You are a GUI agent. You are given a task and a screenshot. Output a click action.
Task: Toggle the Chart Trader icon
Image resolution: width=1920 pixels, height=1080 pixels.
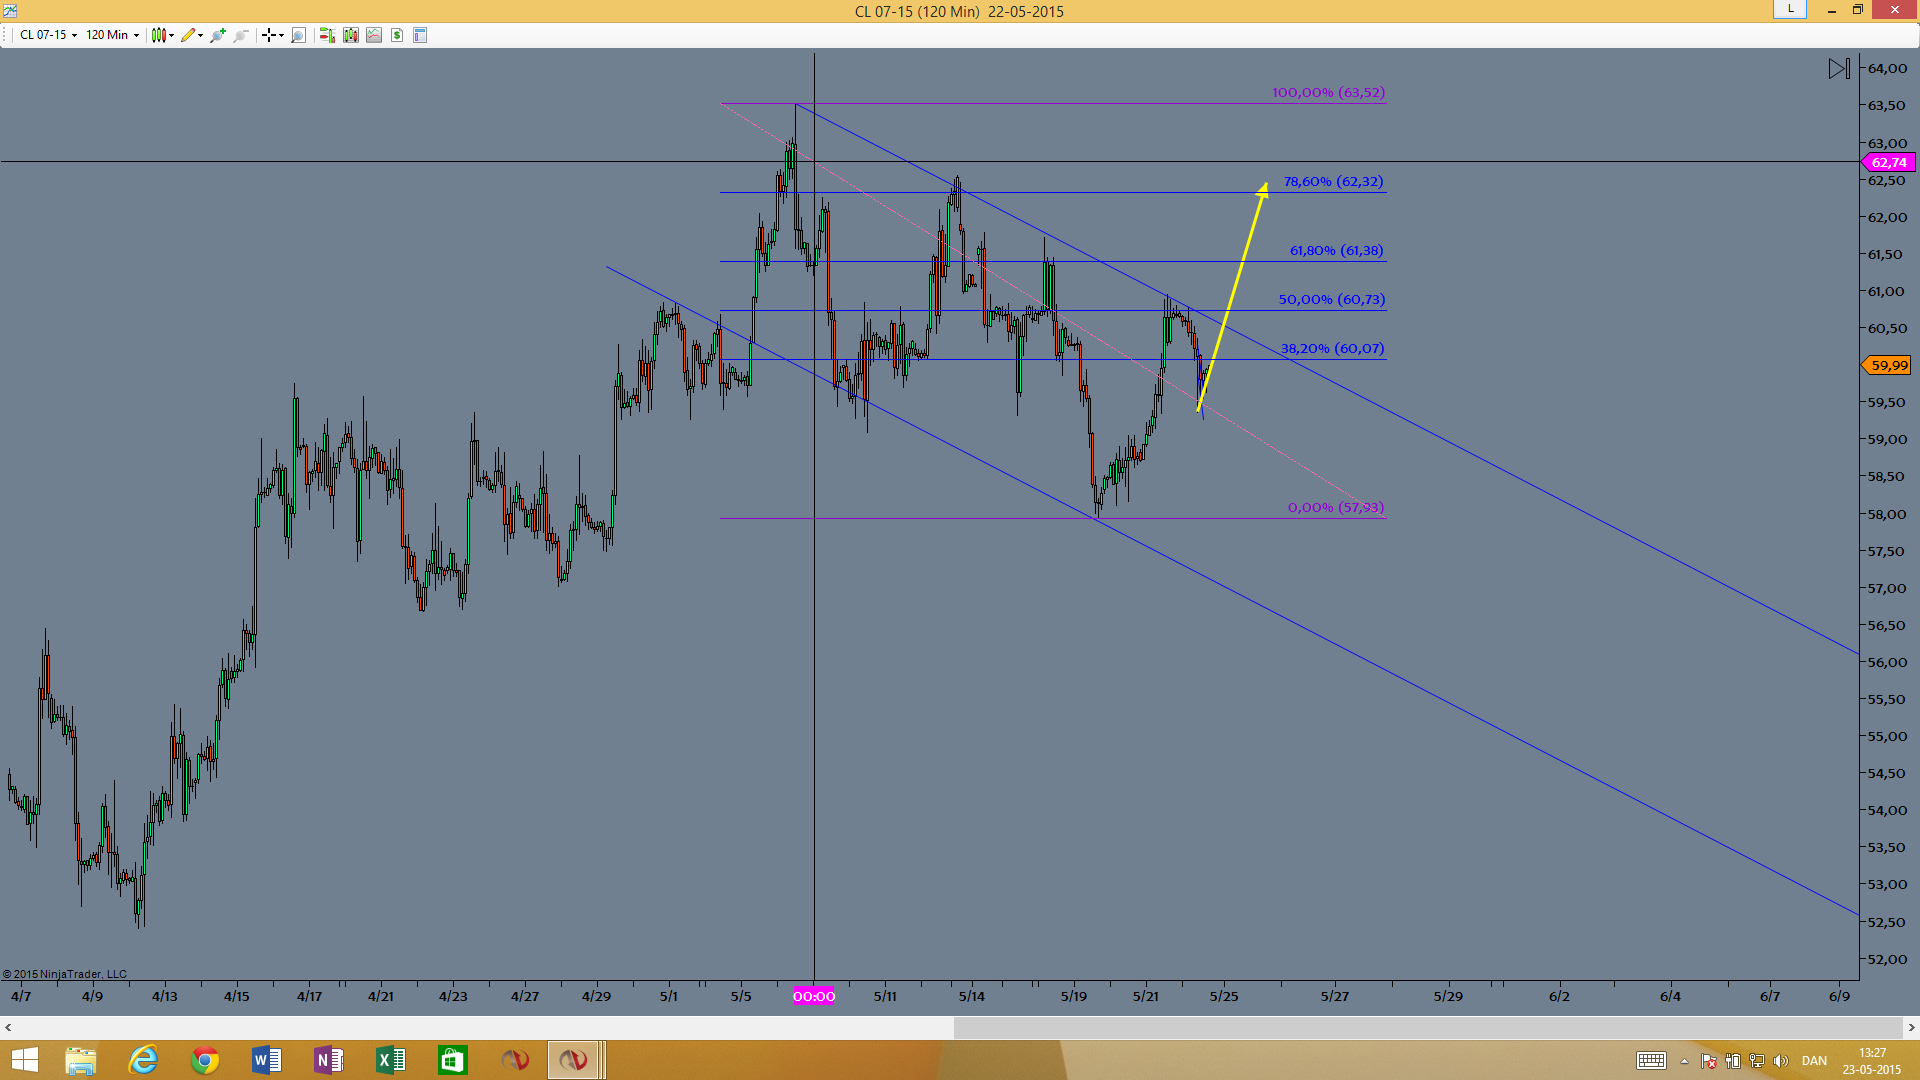pyautogui.click(x=327, y=35)
